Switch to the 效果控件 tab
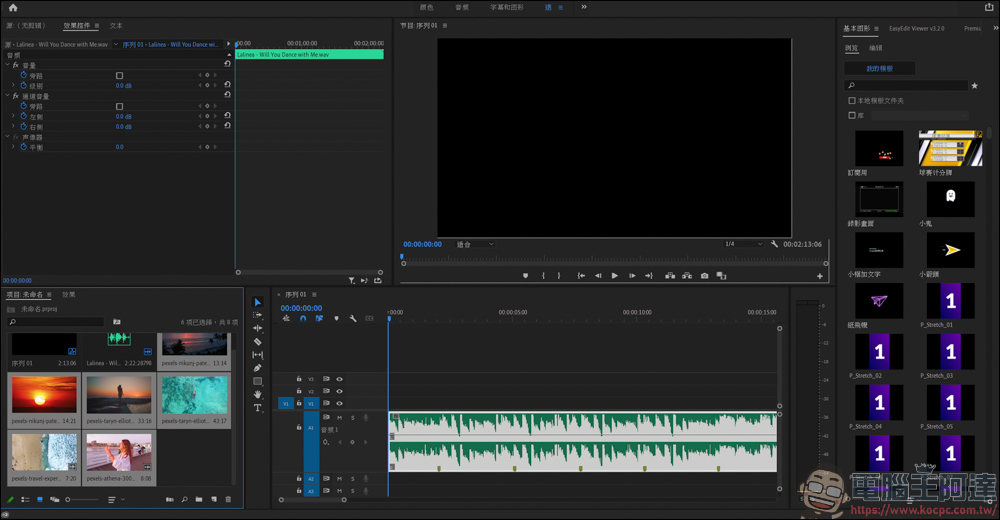 point(77,26)
